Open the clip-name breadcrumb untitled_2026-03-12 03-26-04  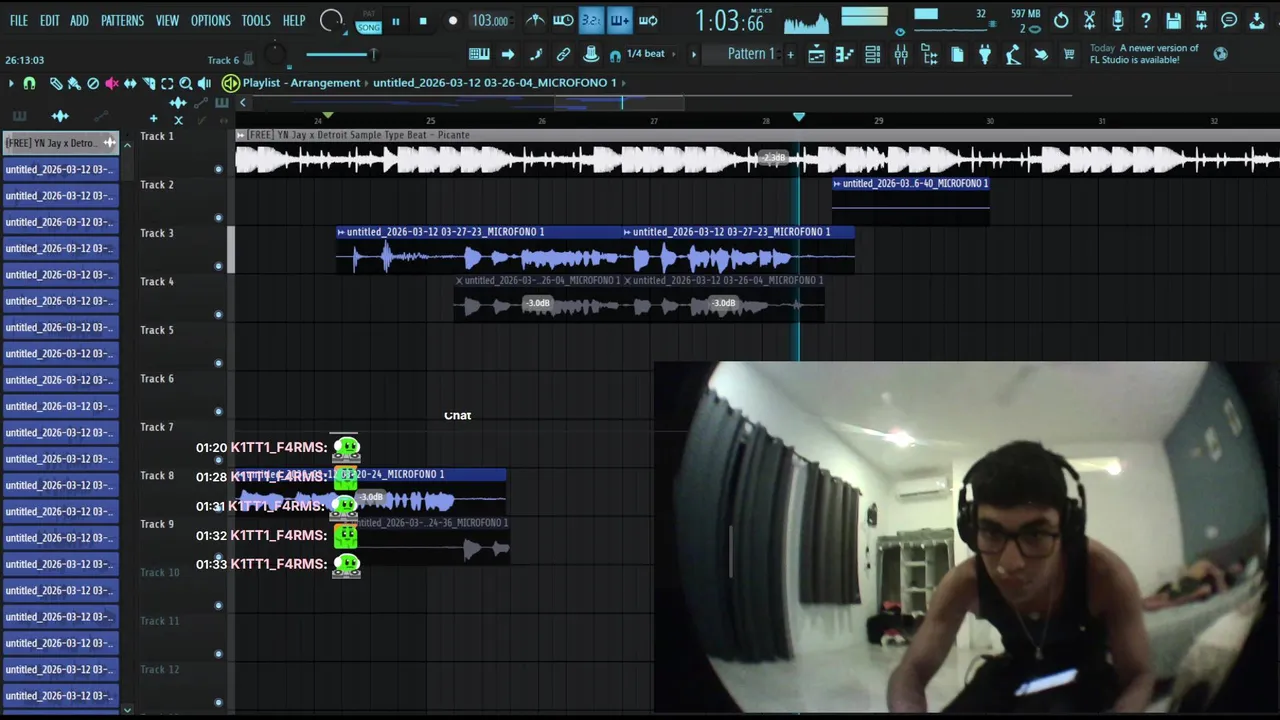494,83
